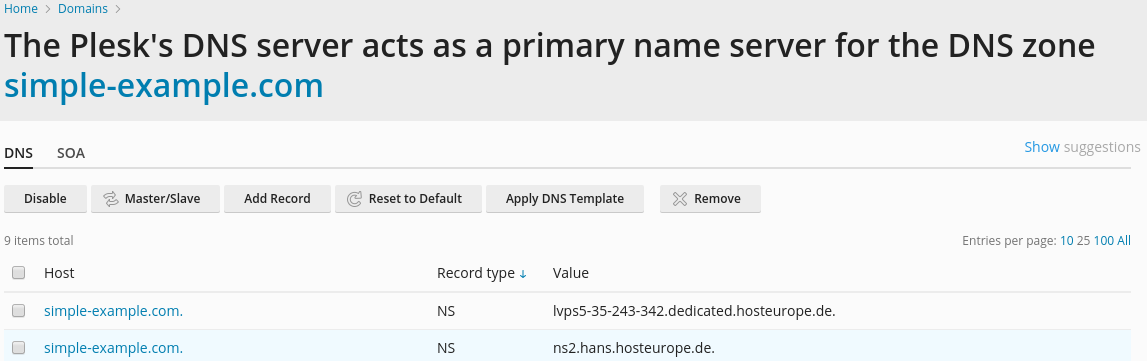Click the Remove X icon
Viewport: 1147px width, 361px height.
(680, 199)
